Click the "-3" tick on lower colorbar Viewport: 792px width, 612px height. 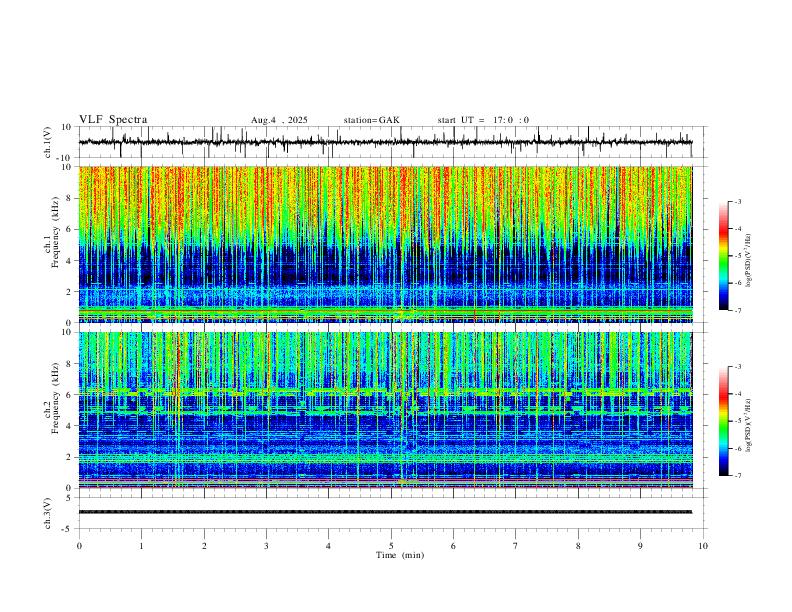click(738, 367)
